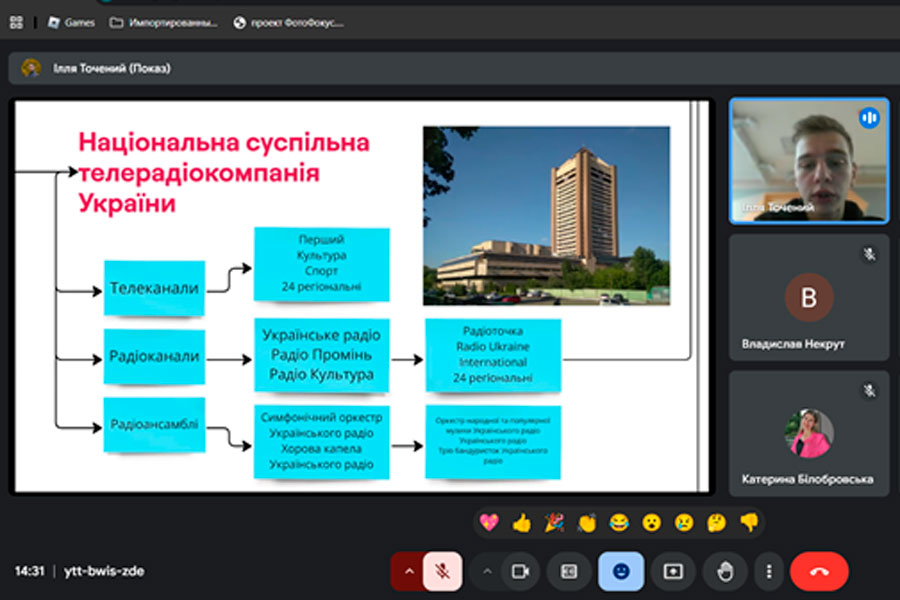Leave the call with red hang-up button
Viewport: 900px width, 600px height.
click(x=819, y=571)
